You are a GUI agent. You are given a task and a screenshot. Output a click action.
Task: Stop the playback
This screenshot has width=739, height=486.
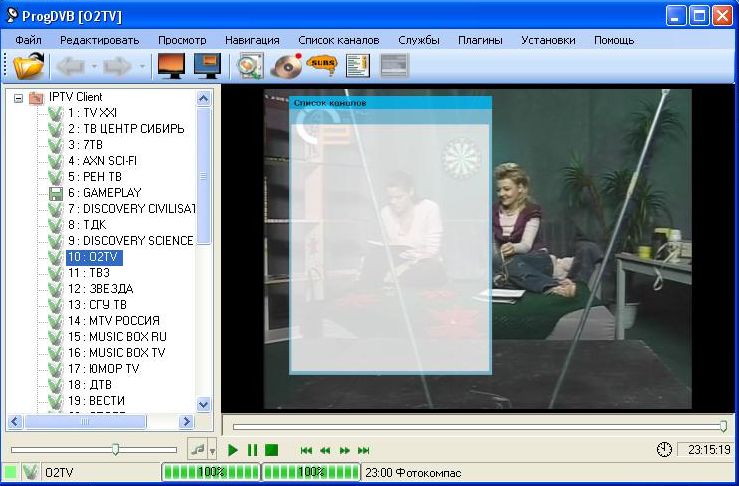click(x=271, y=450)
